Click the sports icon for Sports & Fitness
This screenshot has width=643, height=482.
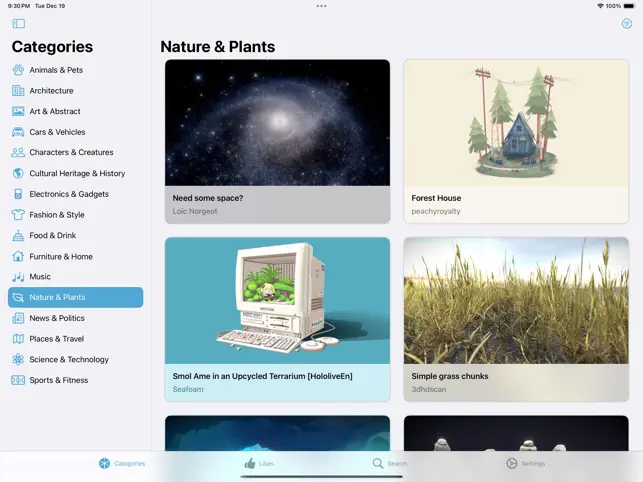click(x=18, y=380)
